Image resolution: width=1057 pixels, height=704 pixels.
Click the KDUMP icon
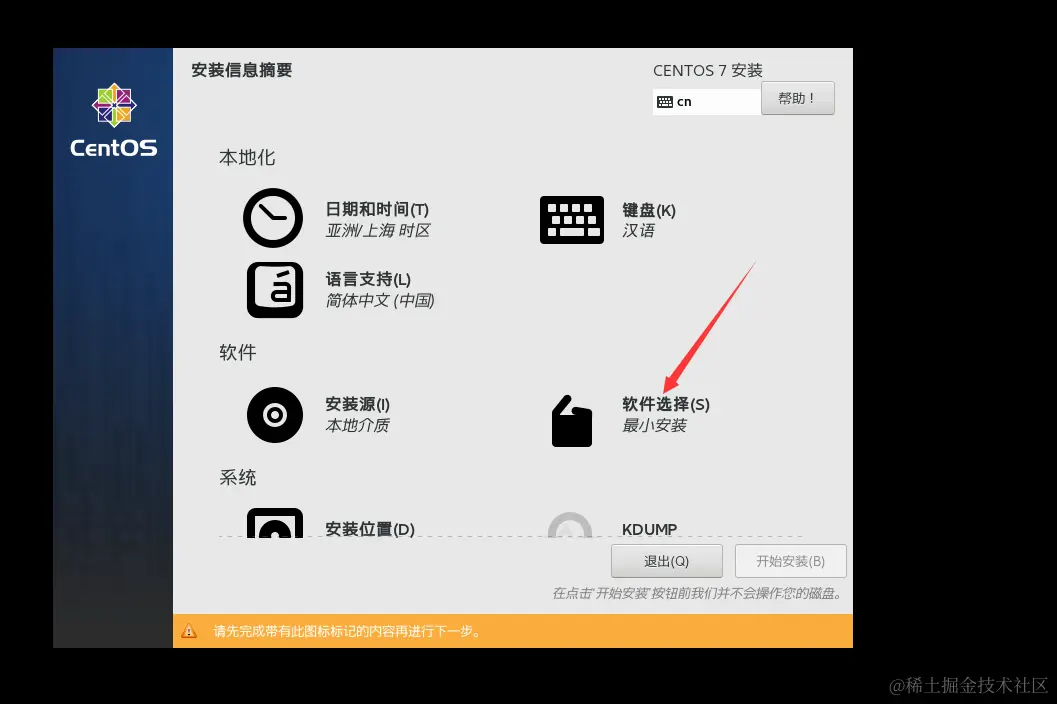(570, 525)
